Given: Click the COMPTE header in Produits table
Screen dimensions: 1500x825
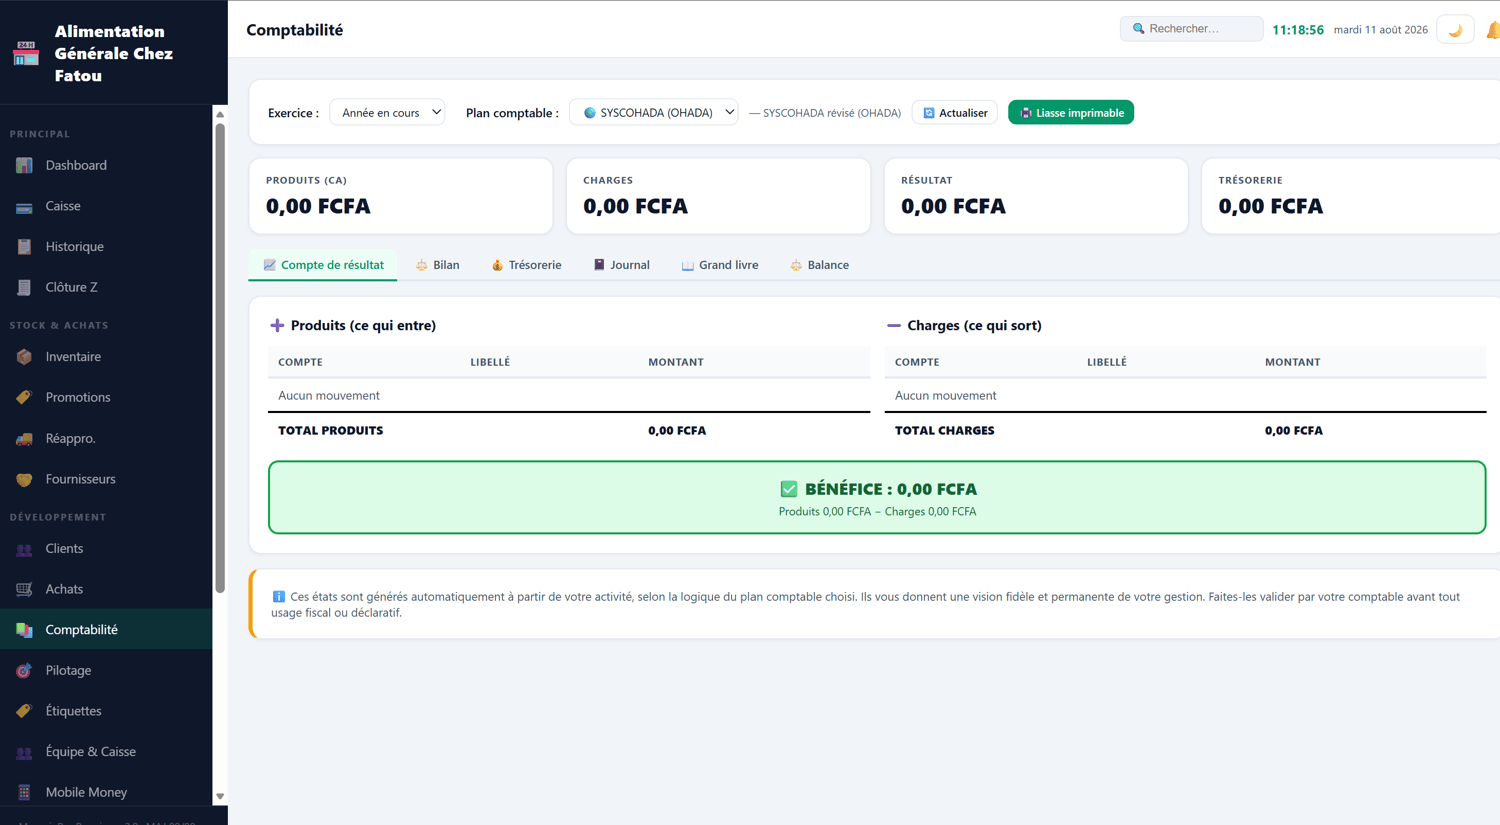Looking at the screenshot, I should 300,362.
